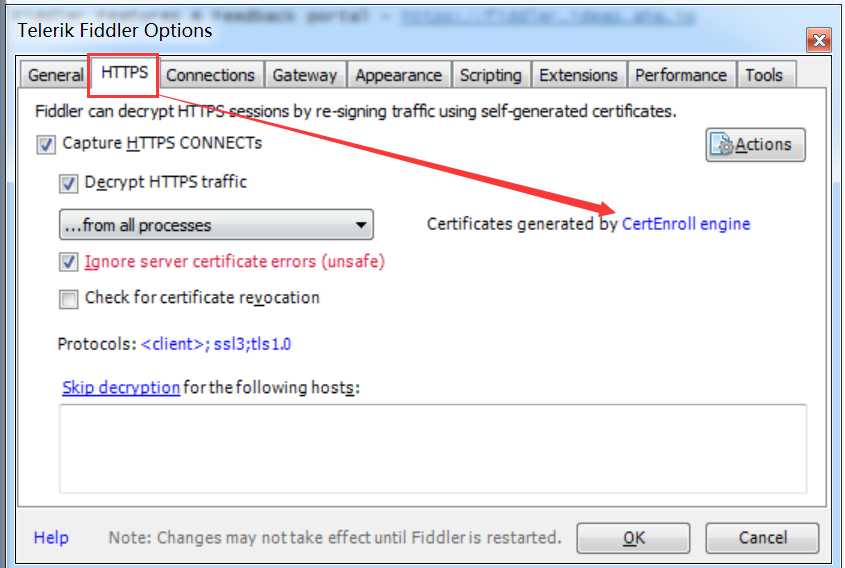Click the CertEnroll engine link
845x568 pixels.
[x=685, y=224]
